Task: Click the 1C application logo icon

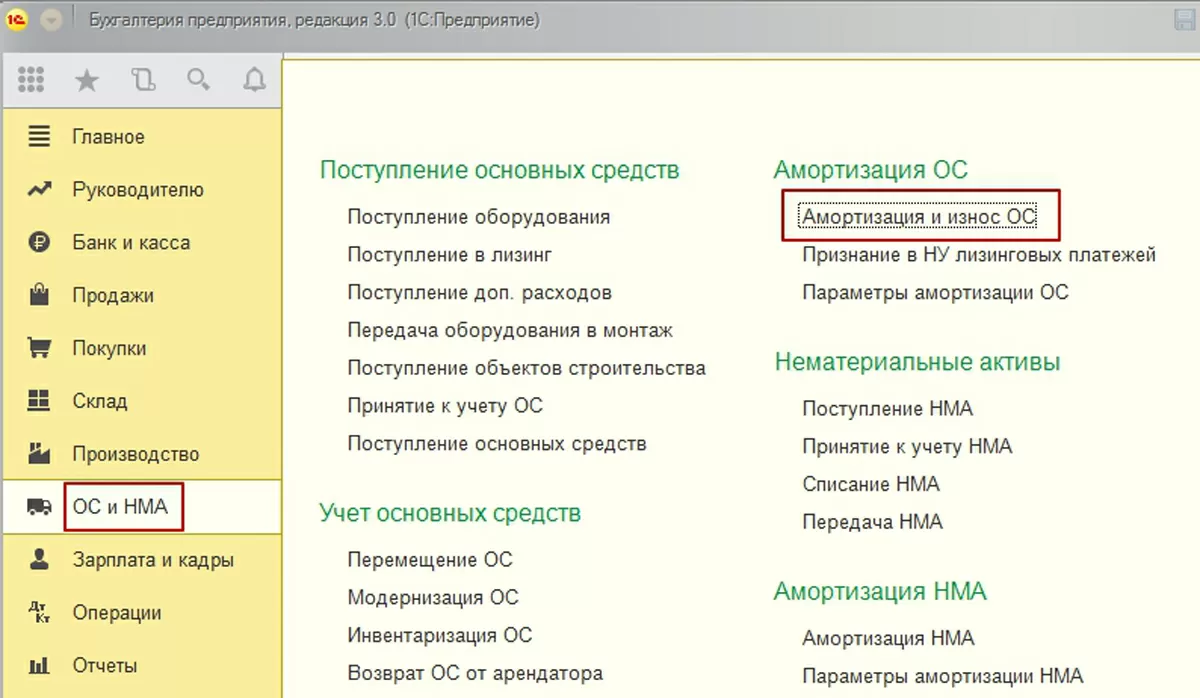Action: 17,19
